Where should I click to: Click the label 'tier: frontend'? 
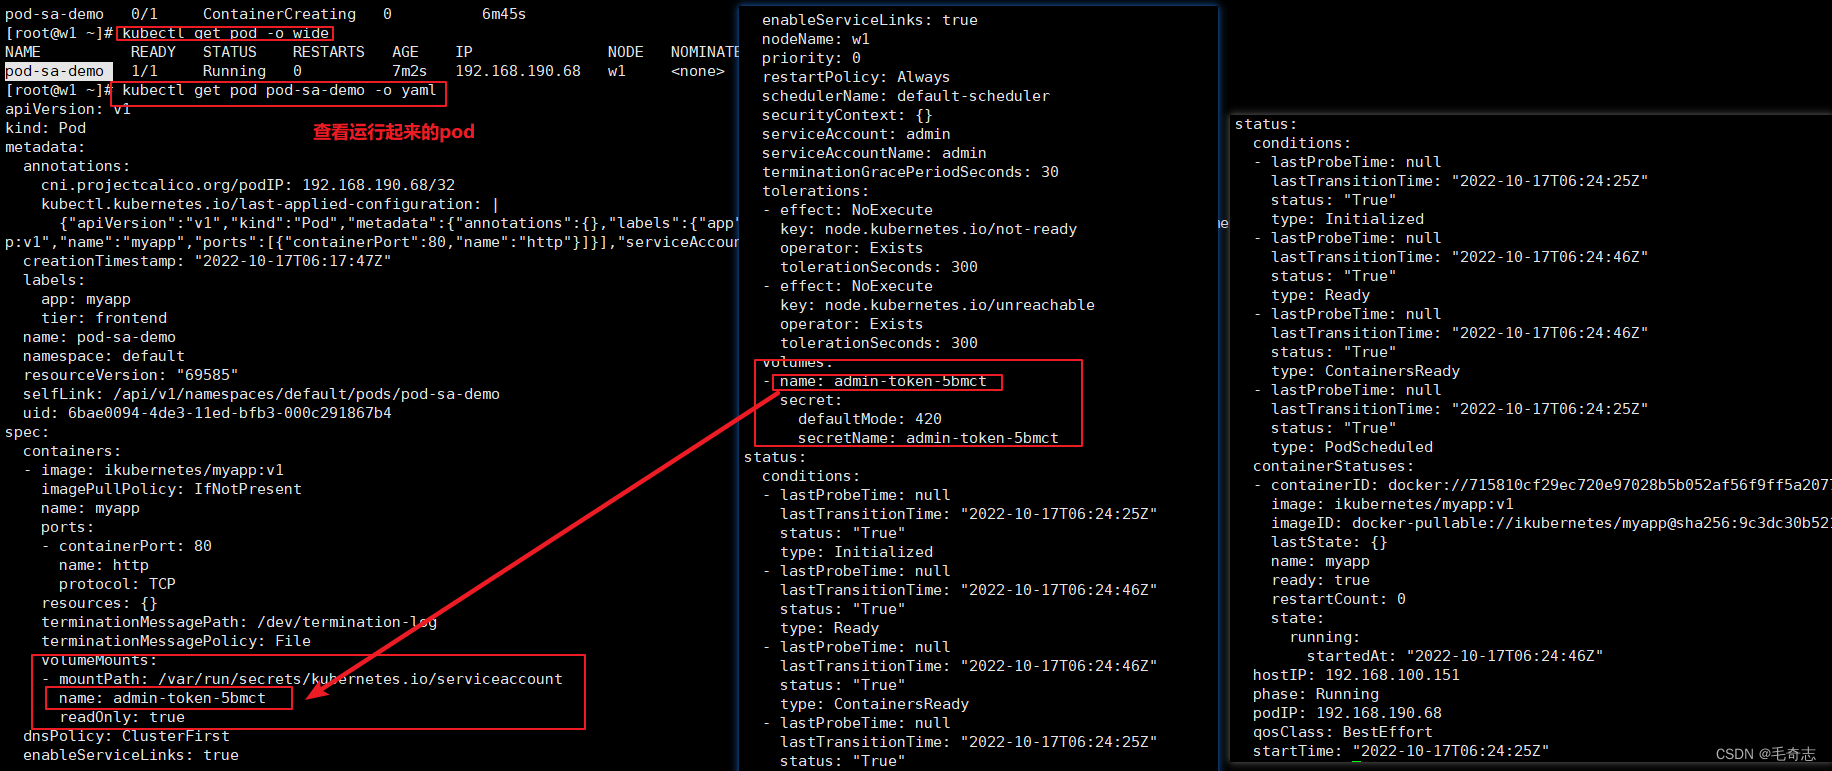104,318
